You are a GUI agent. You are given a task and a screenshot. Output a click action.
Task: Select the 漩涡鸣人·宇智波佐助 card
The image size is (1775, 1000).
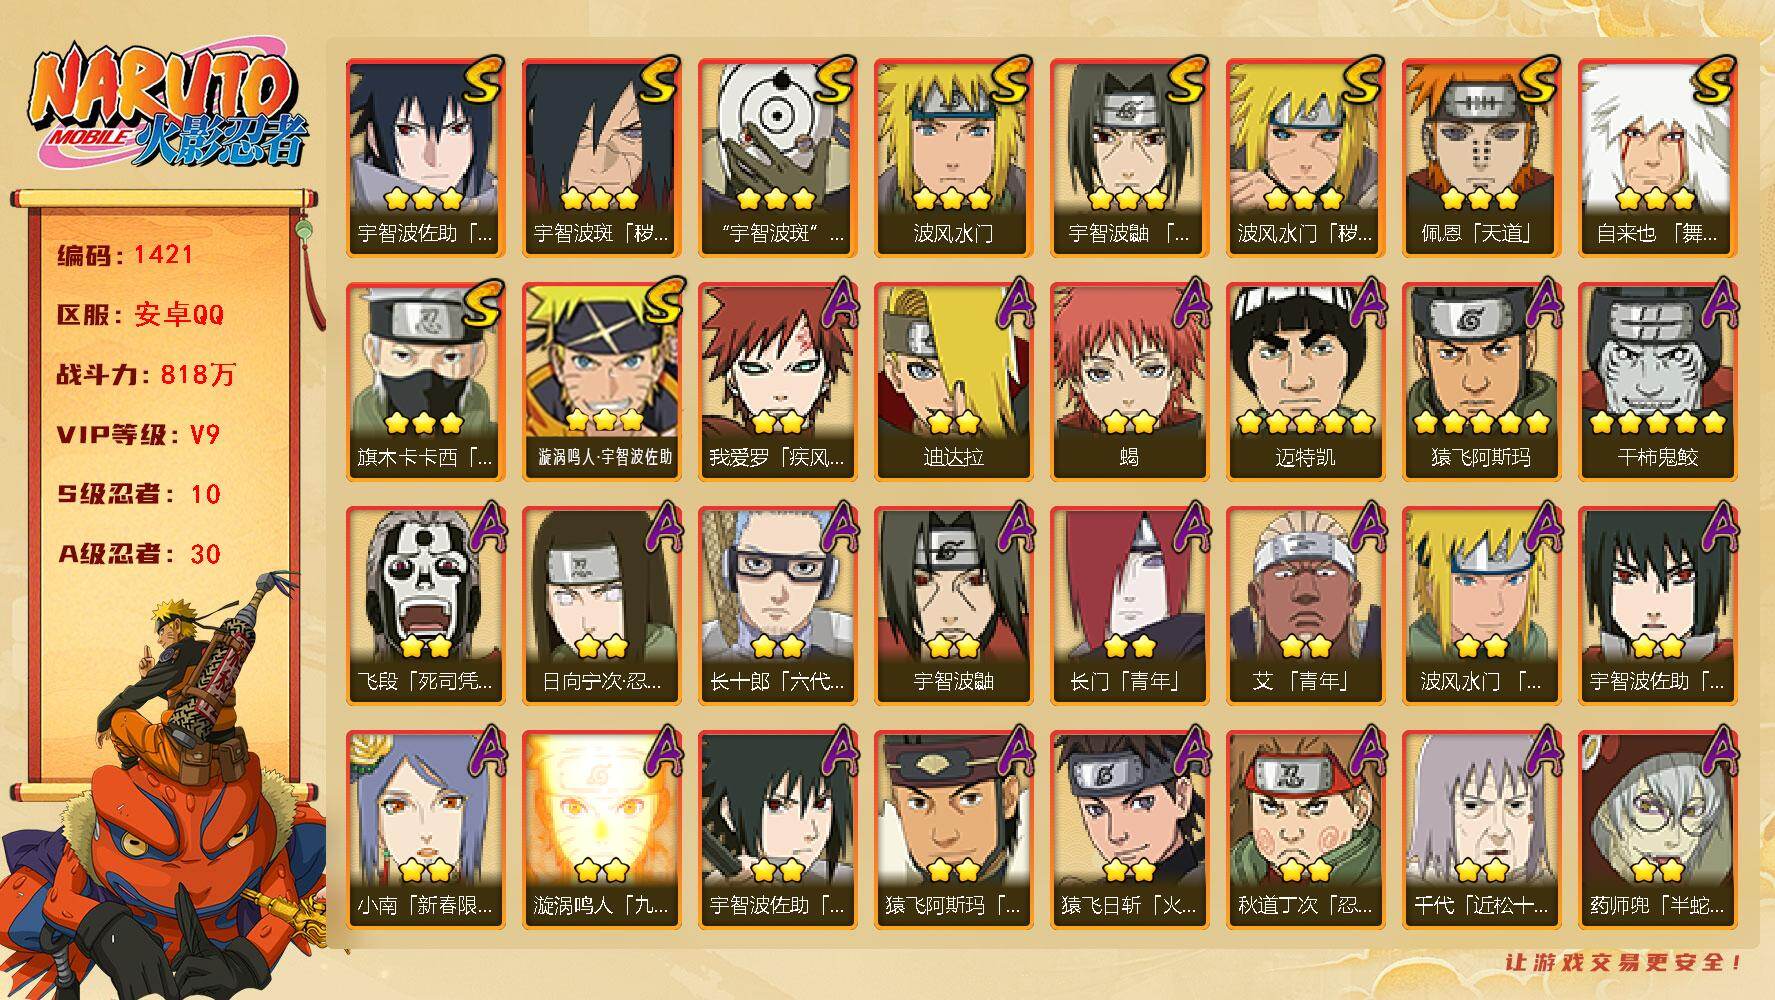point(601,381)
